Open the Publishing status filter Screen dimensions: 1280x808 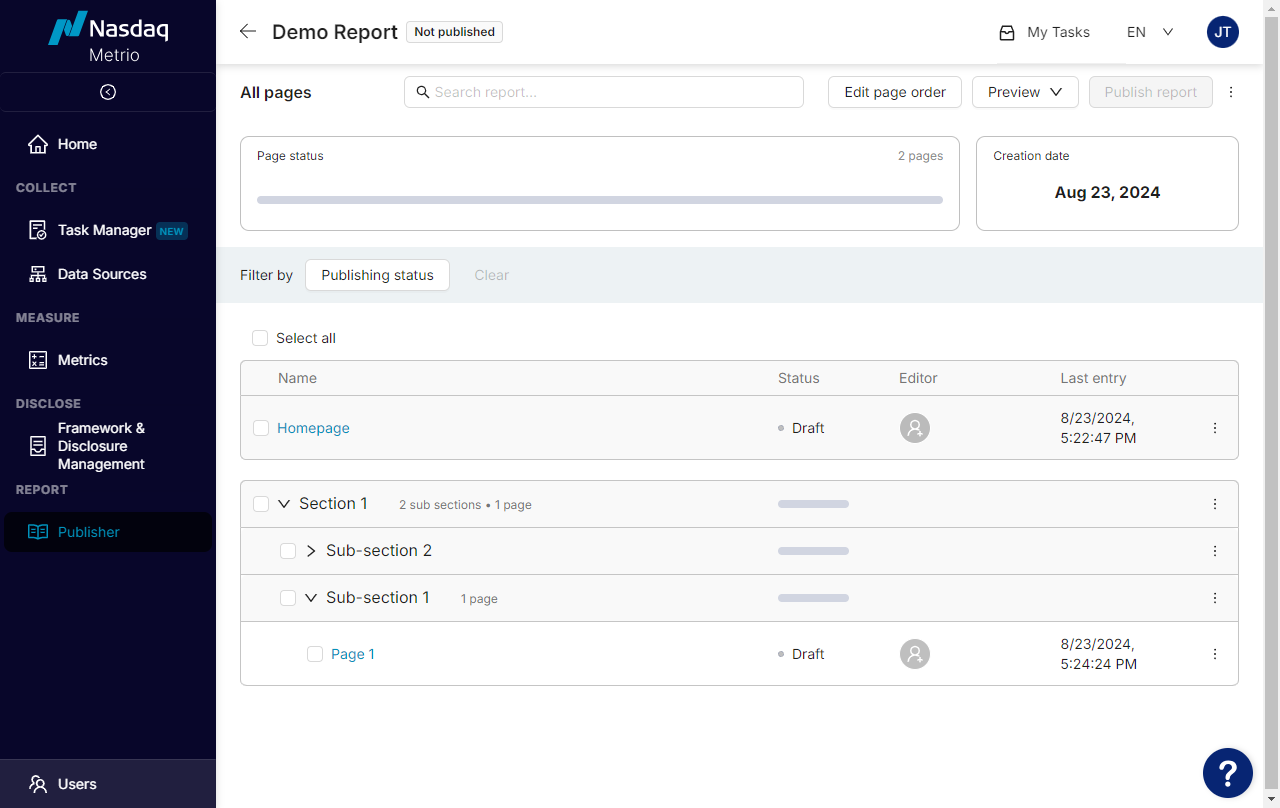tap(377, 275)
